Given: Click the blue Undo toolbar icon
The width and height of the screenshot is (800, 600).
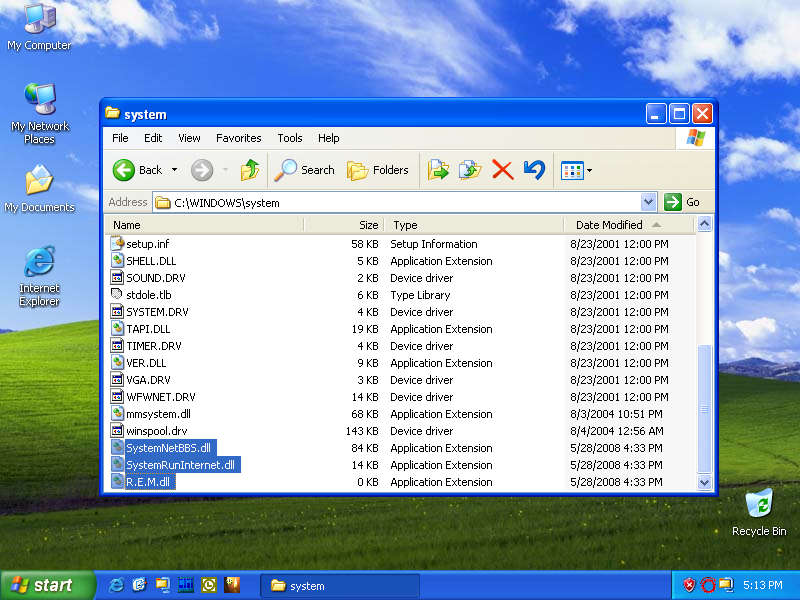Looking at the screenshot, I should (x=534, y=170).
